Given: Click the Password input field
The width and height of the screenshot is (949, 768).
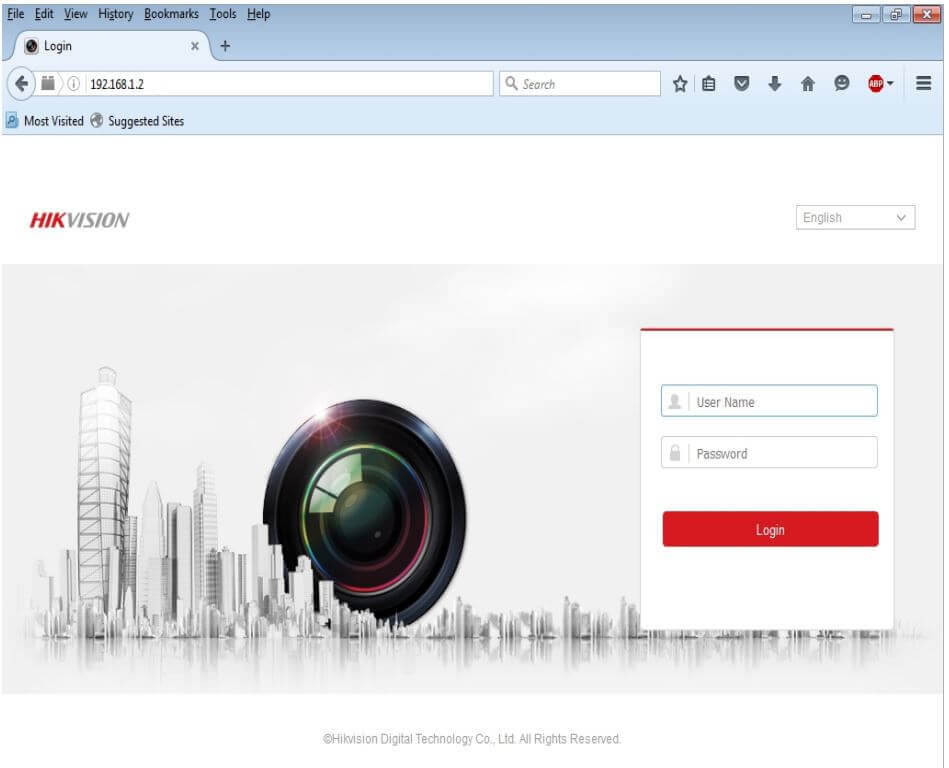Looking at the screenshot, I should click(782, 453).
